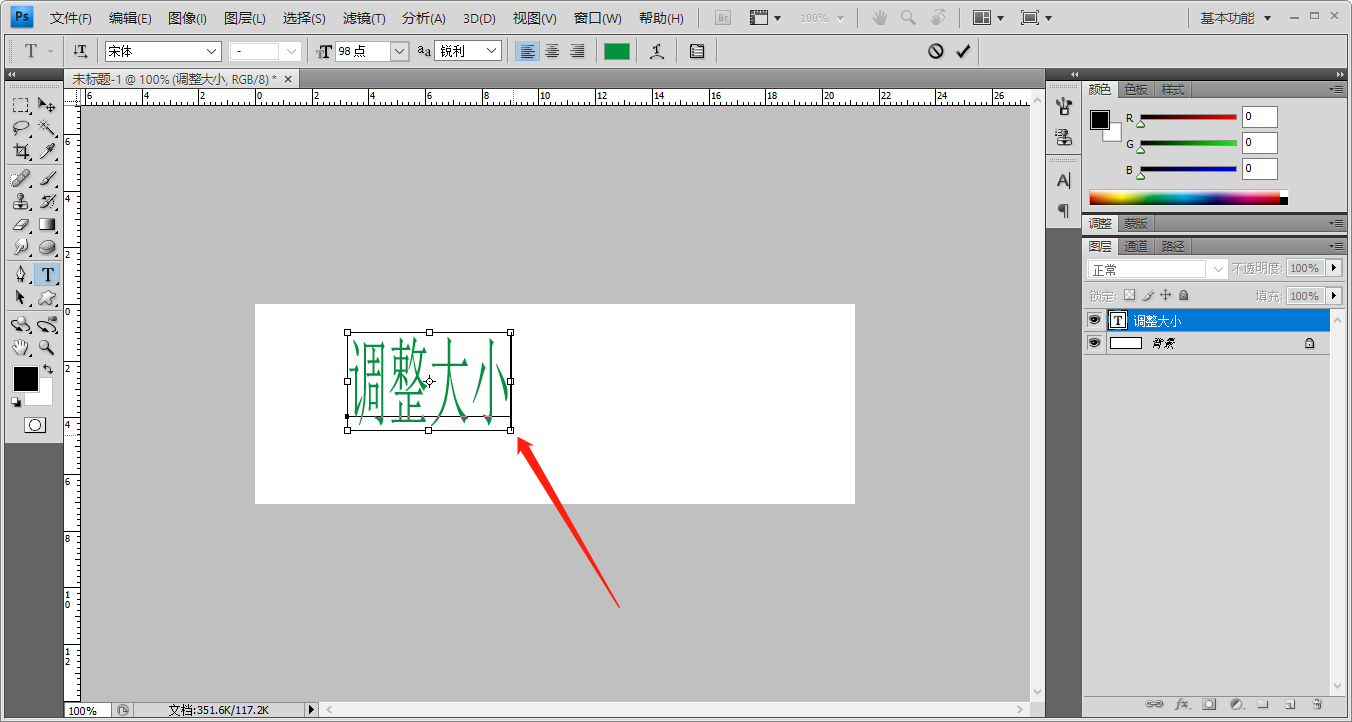The width and height of the screenshot is (1352, 722).
Task: Open the Character panel icon in right dock
Action: [x=1062, y=180]
